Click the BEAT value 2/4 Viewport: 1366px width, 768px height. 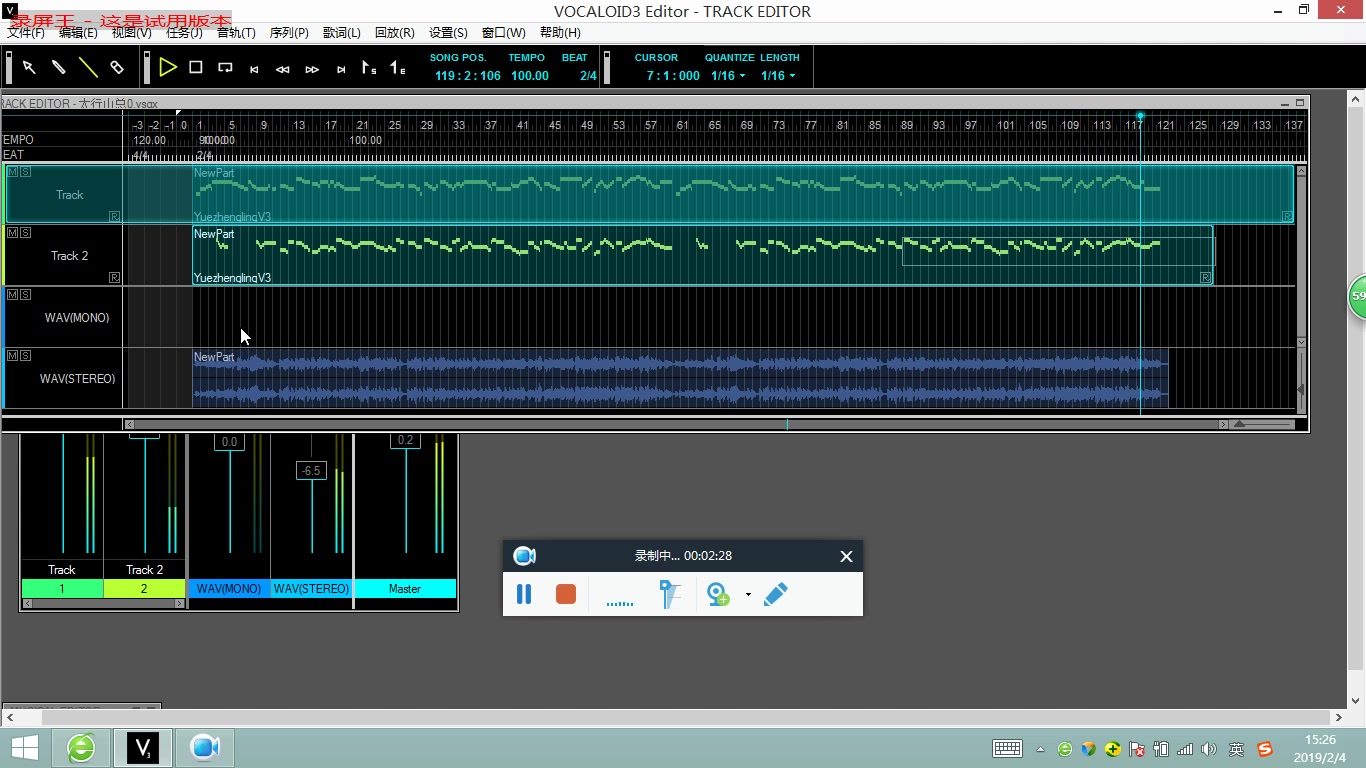click(x=588, y=76)
